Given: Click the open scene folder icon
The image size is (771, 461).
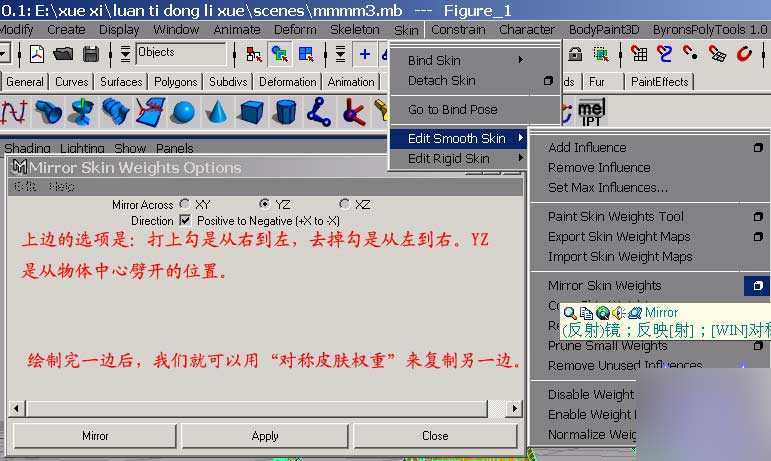Looking at the screenshot, I should point(63,54).
